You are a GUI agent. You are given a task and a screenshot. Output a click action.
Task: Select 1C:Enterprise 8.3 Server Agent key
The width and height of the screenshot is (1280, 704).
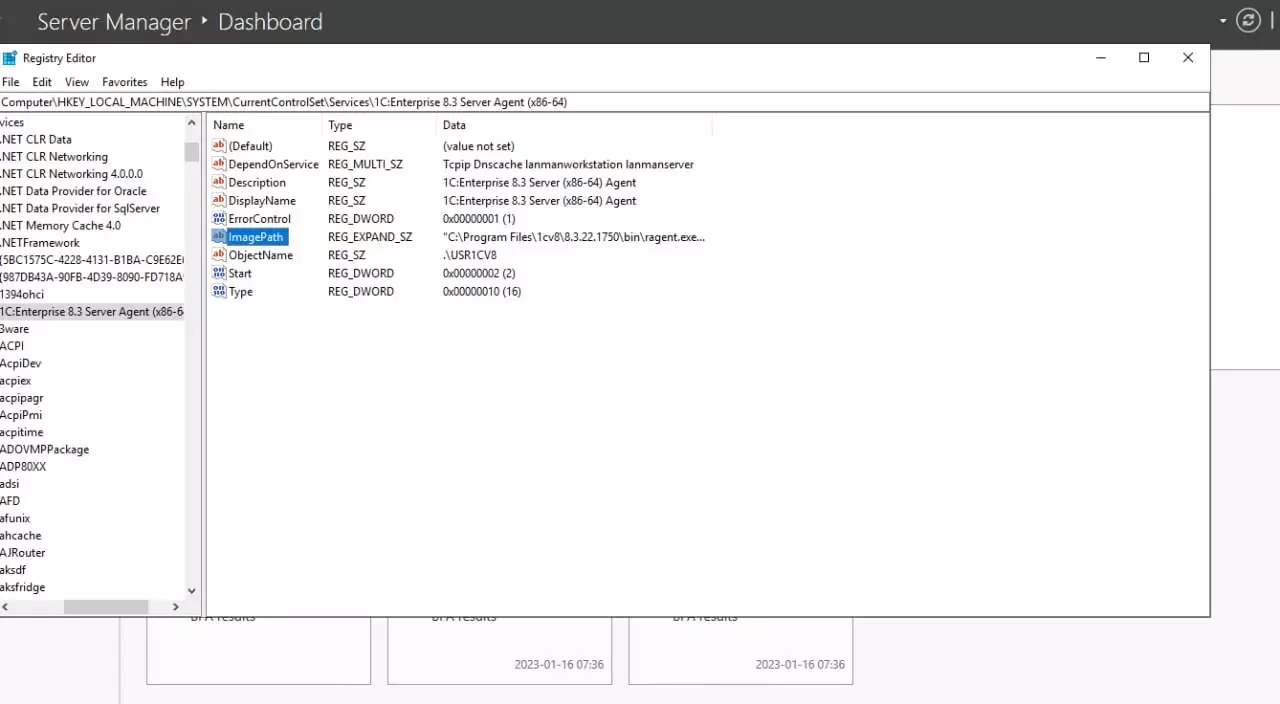click(92, 311)
